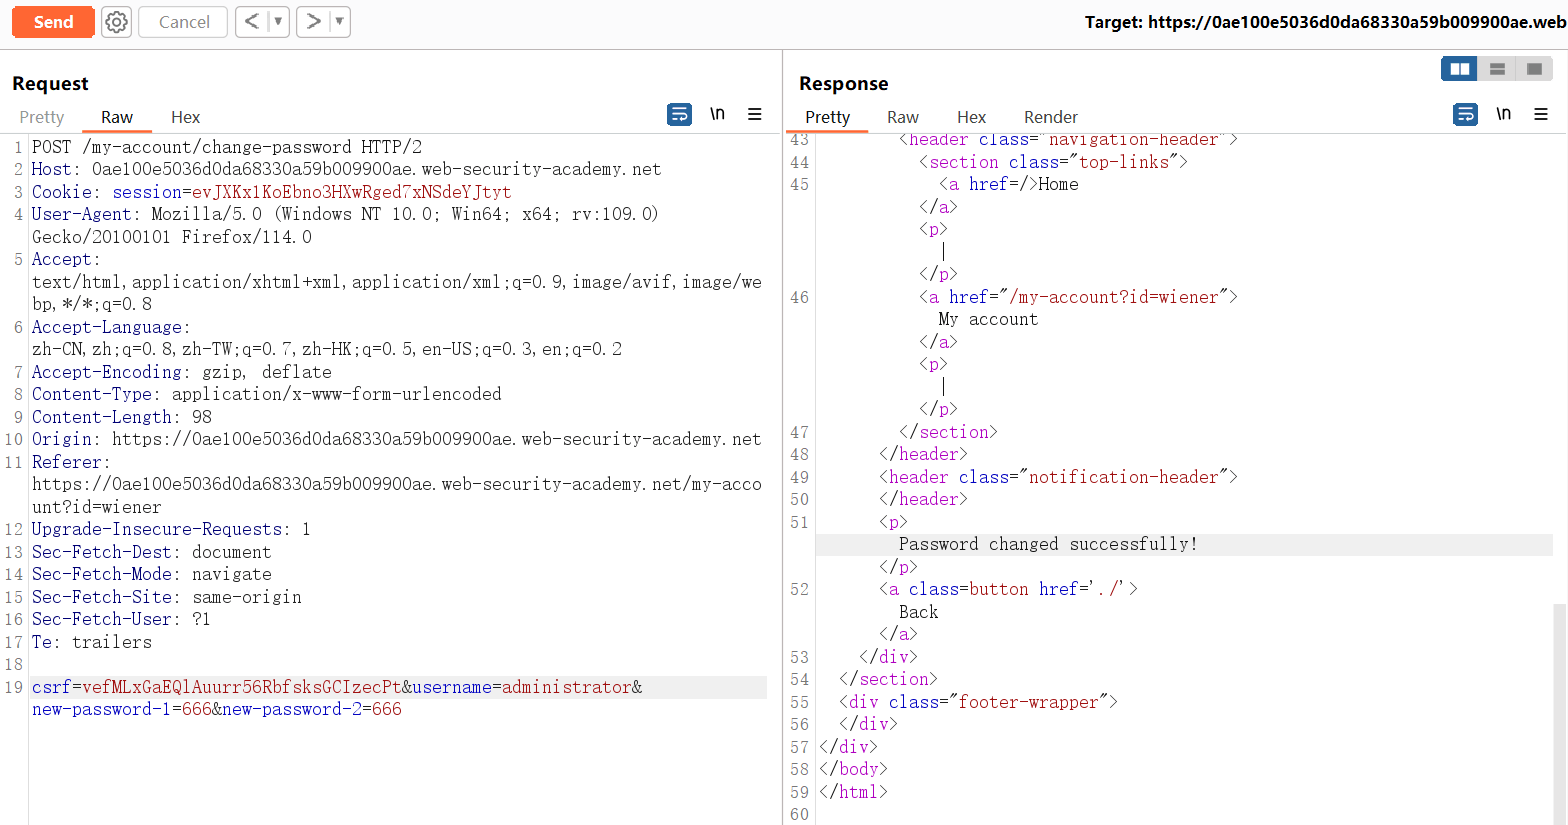Open the Request panel hamburger options menu
This screenshot has width=1568, height=825.
755,115
